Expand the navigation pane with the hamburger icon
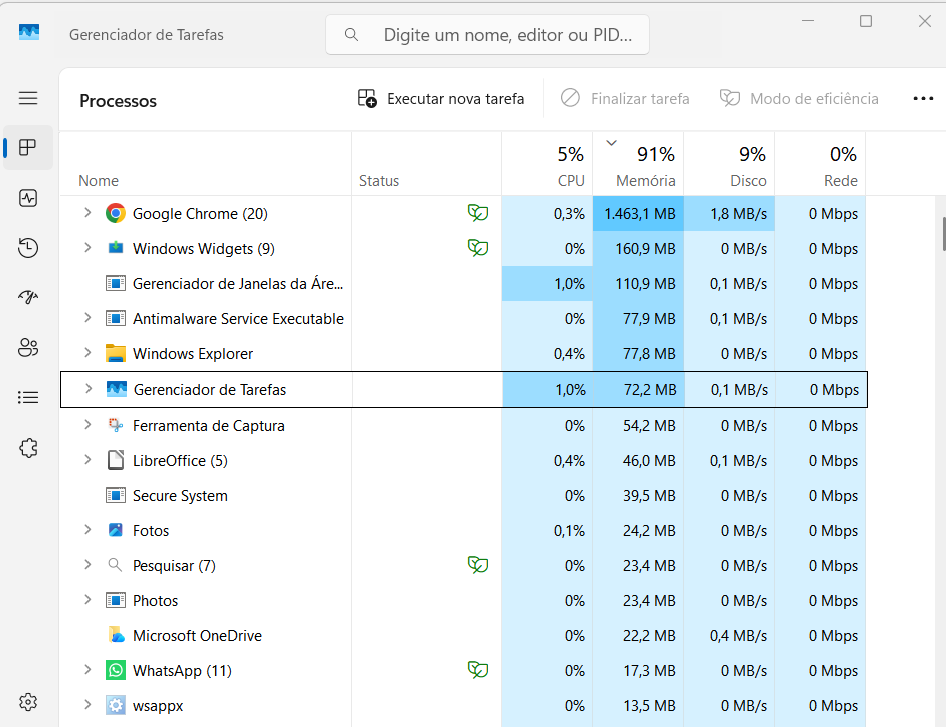The height and width of the screenshot is (727, 946). click(x=28, y=98)
